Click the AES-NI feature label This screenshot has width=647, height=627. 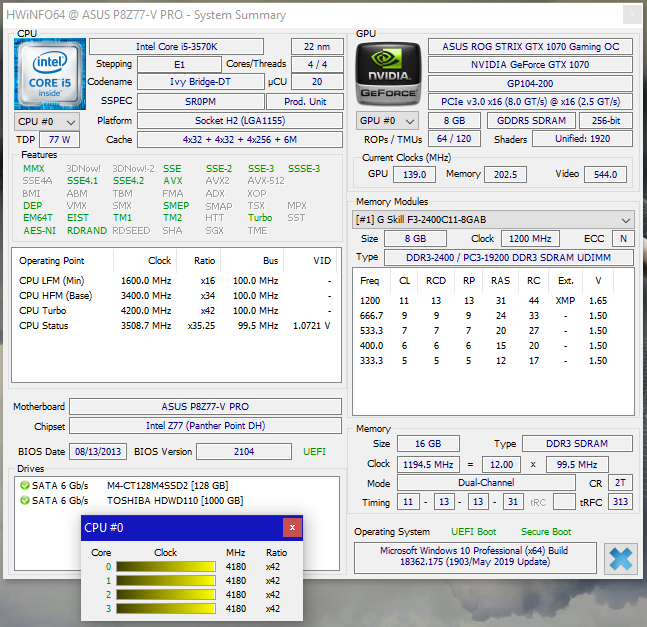click(x=39, y=231)
